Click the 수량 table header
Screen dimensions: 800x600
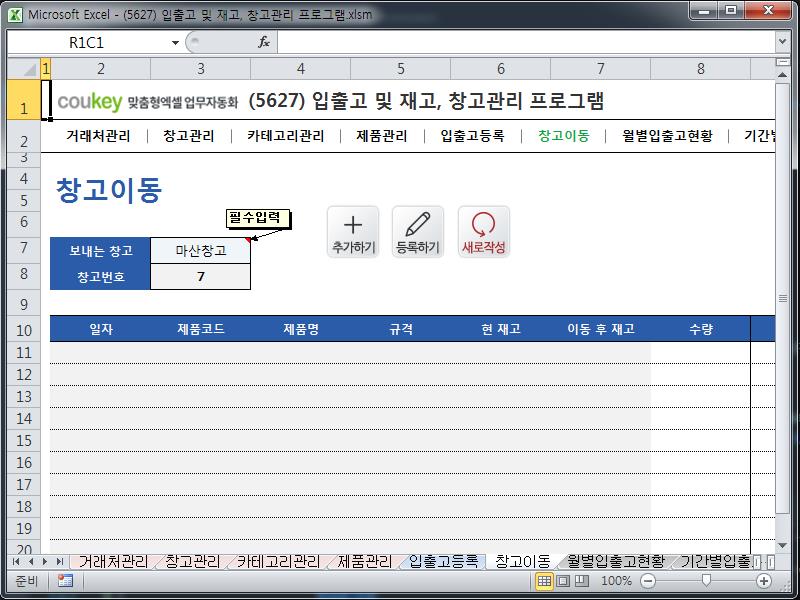click(x=701, y=329)
